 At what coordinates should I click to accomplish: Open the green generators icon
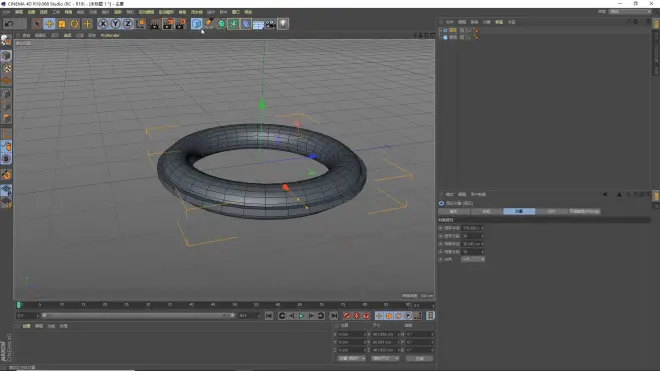point(221,24)
